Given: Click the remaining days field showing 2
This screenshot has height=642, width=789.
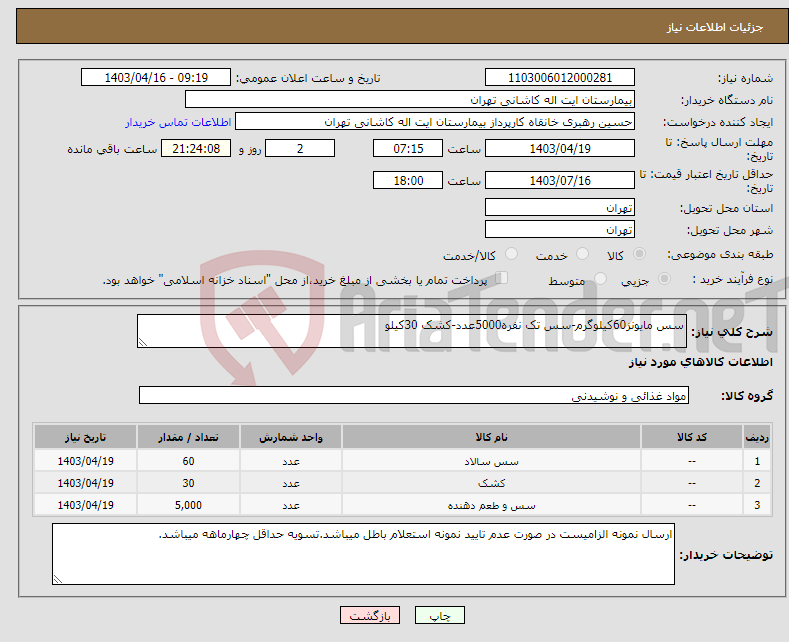Looking at the screenshot, I should pyautogui.click(x=300, y=148).
